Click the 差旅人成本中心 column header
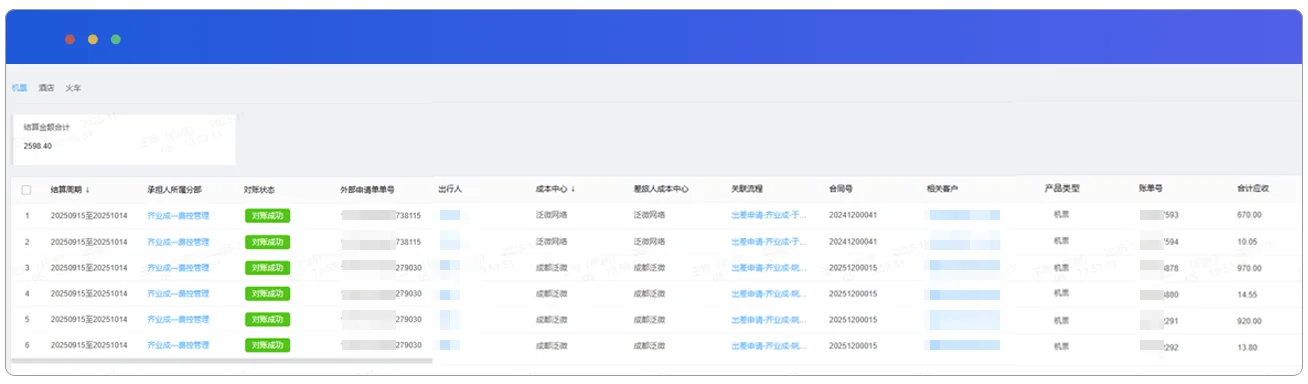The width and height of the screenshot is (1308, 384). point(660,189)
